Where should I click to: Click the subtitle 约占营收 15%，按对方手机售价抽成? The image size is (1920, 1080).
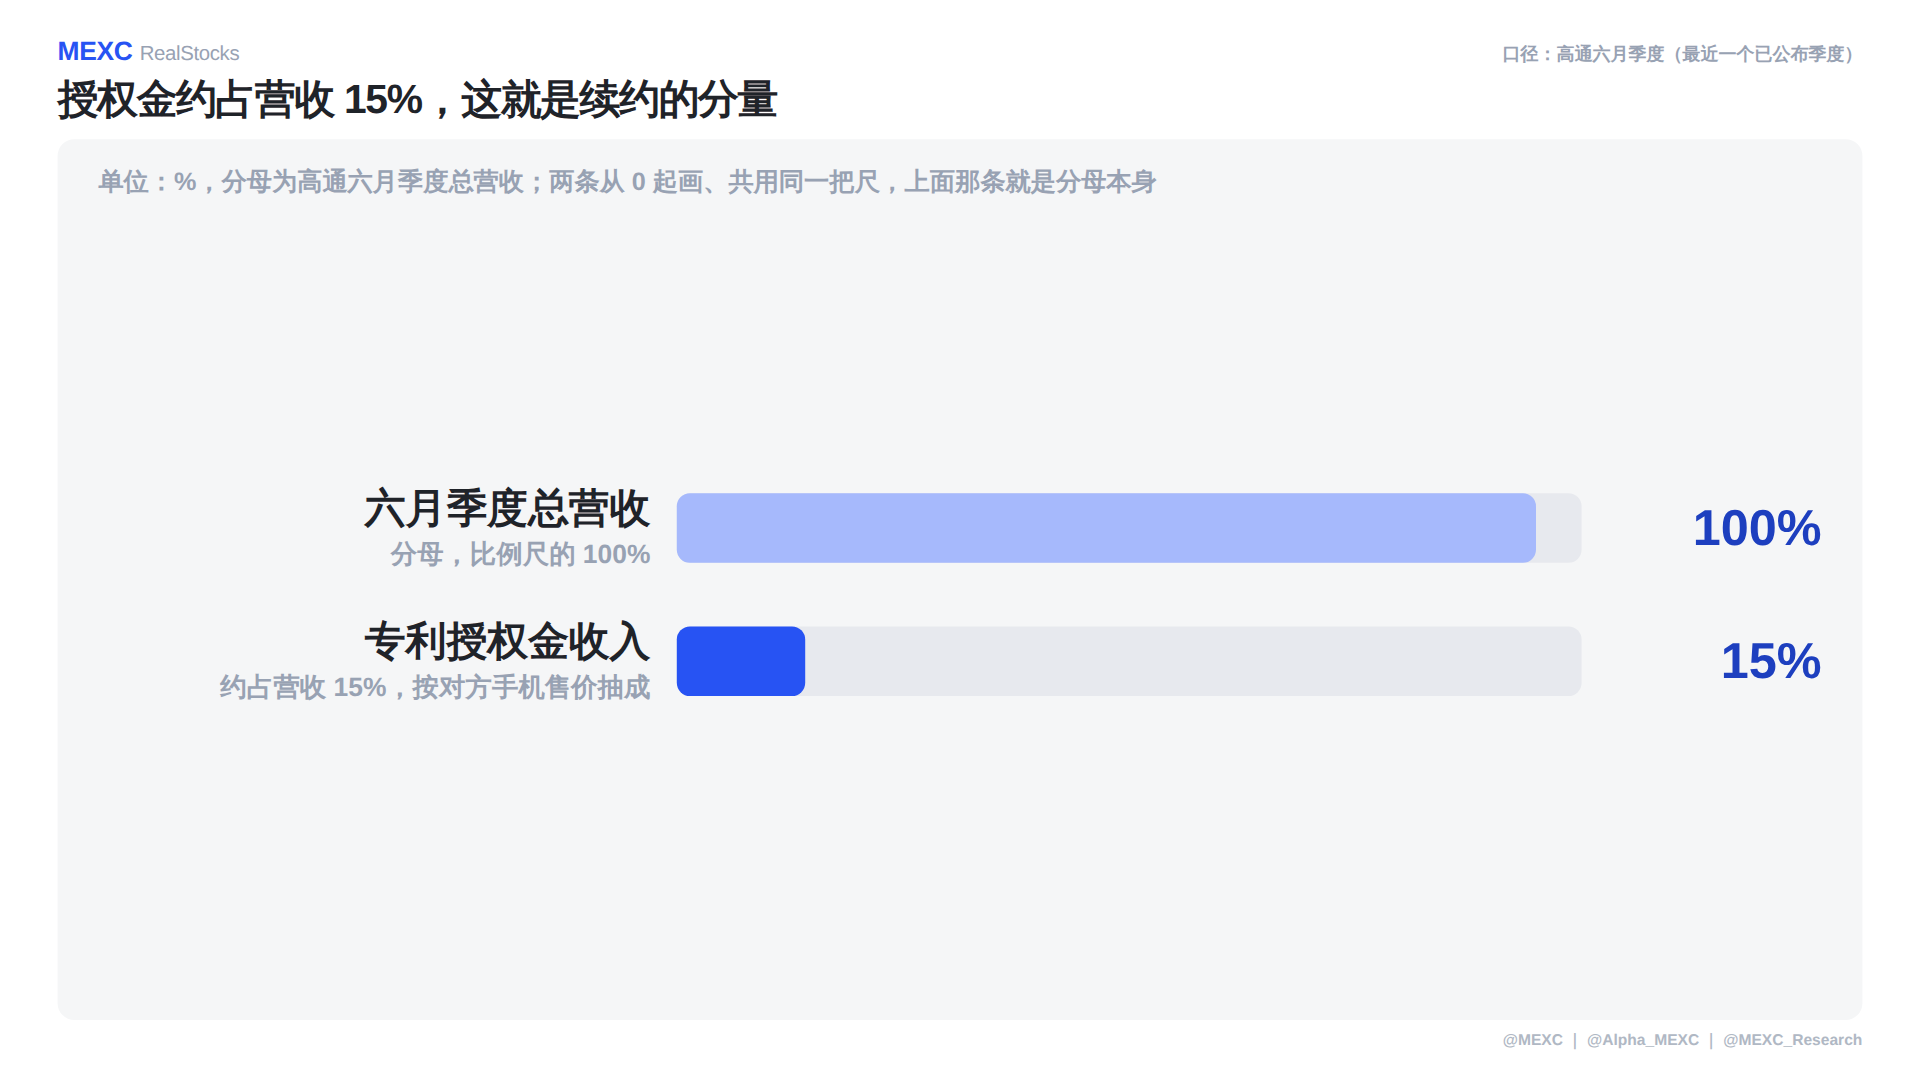[x=435, y=687]
